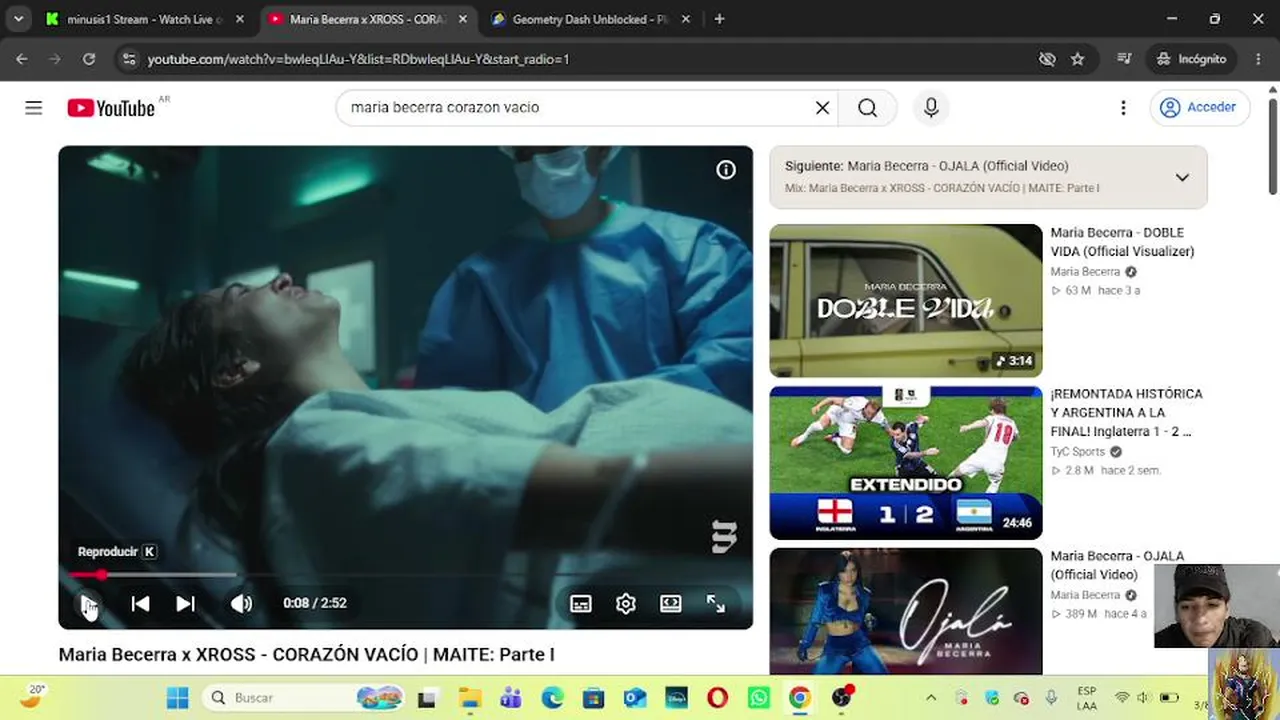Switch to the minusis1 Stream tab
The width and height of the screenshot is (1280, 720).
[x=142, y=19]
